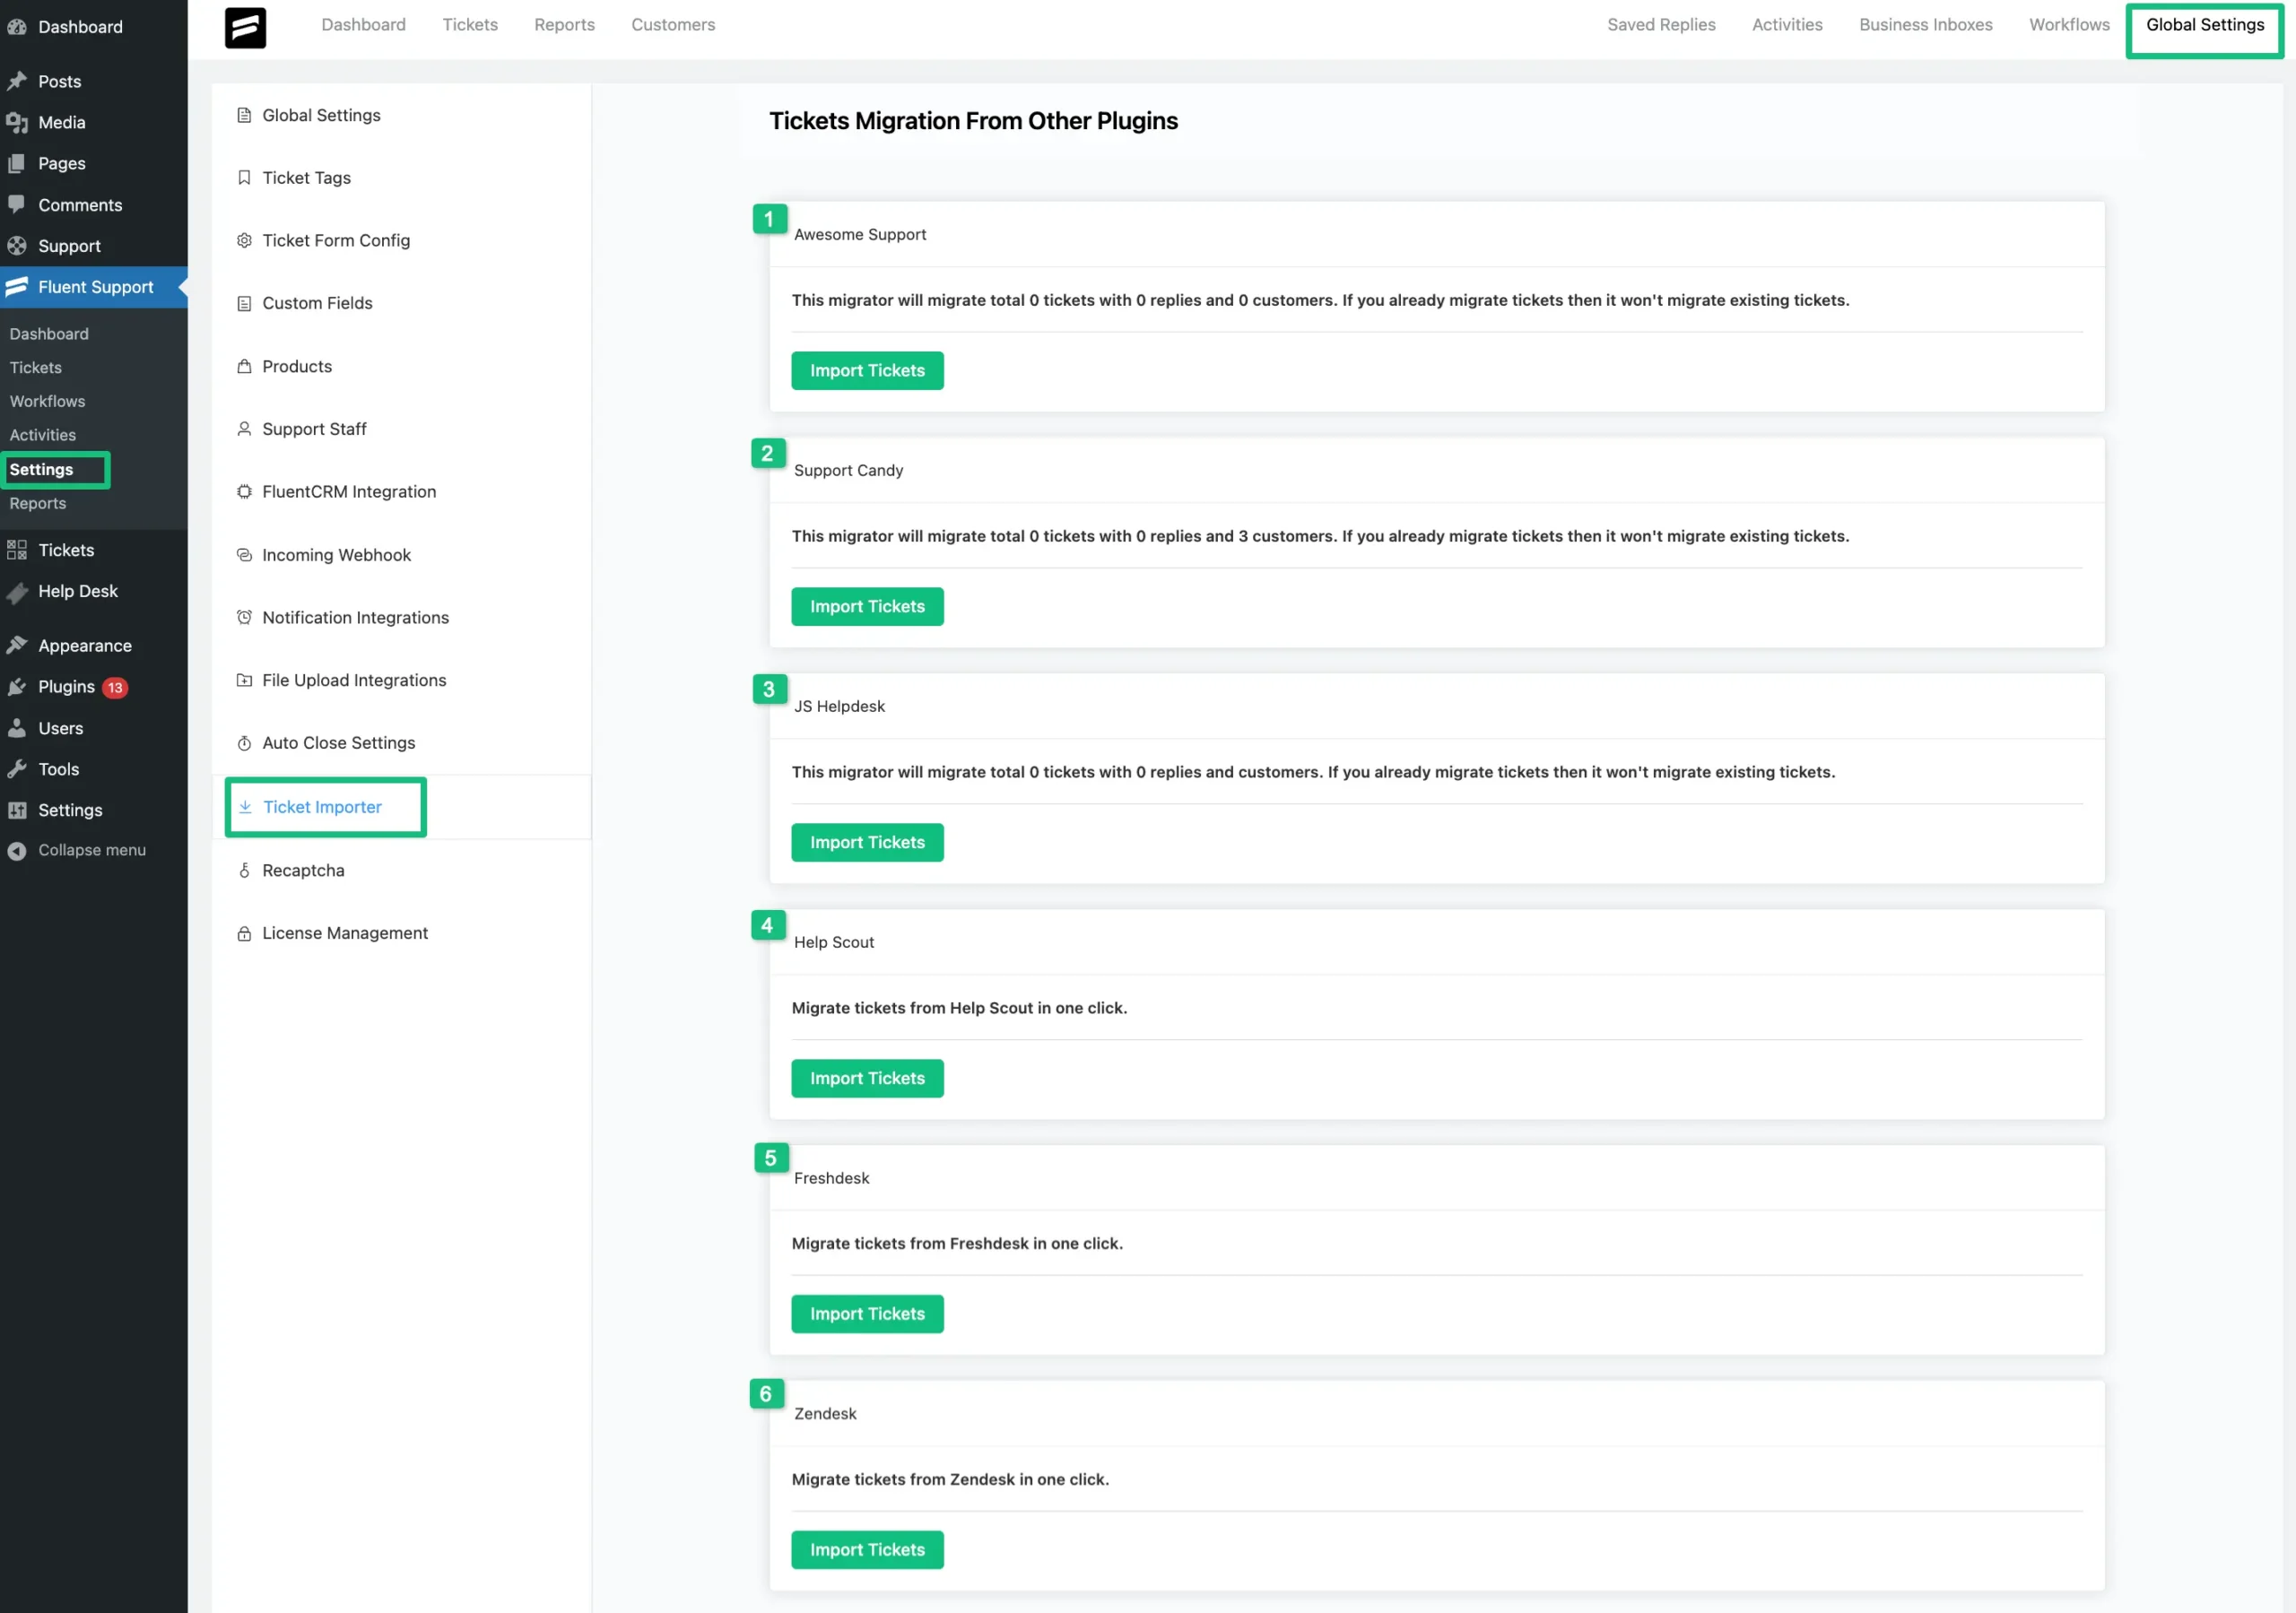This screenshot has height=1613, width=2296.
Task: Click Import Tickets for Zendesk migration
Action: 868,1548
